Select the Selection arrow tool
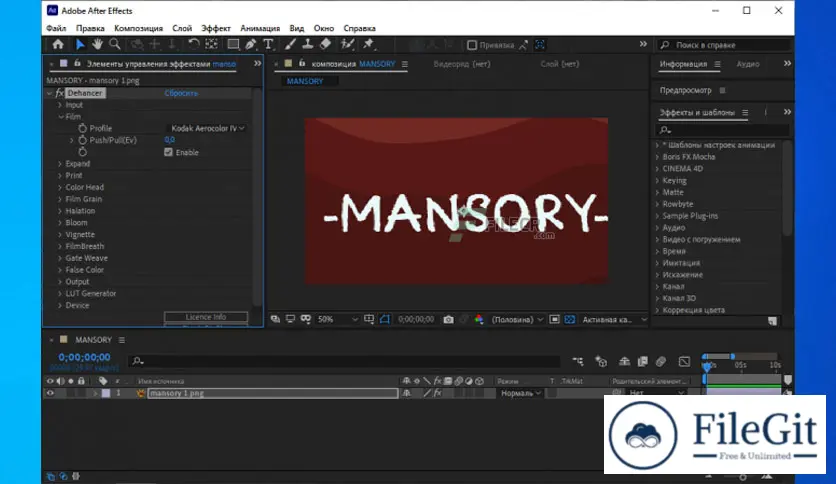This screenshot has height=484, width=836. [x=80, y=45]
